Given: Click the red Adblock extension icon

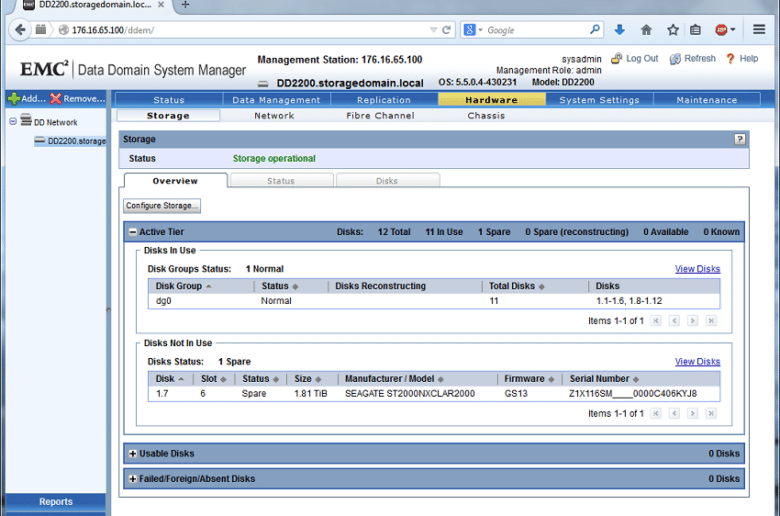Looking at the screenshot, I should [x=721, y=30].
